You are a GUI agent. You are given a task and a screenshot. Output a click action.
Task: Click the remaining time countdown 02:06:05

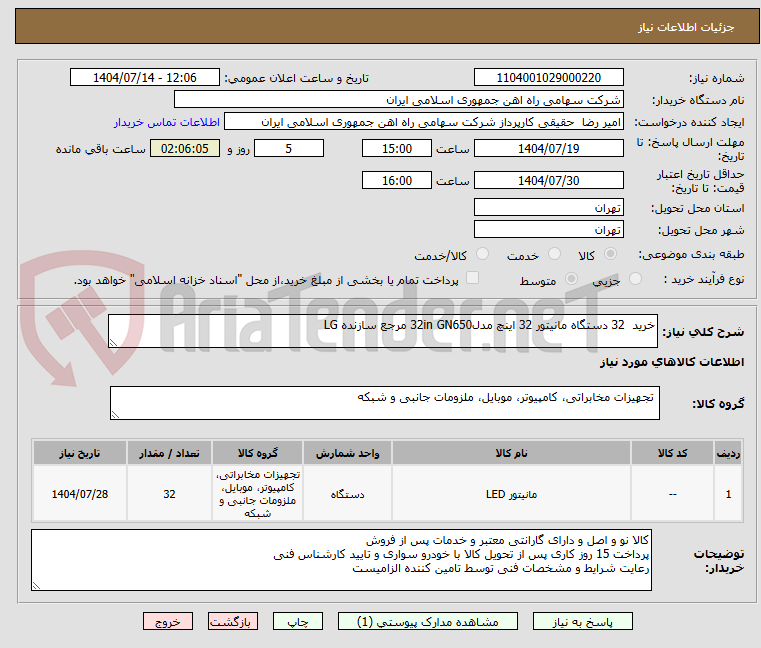tap(184, 149)
